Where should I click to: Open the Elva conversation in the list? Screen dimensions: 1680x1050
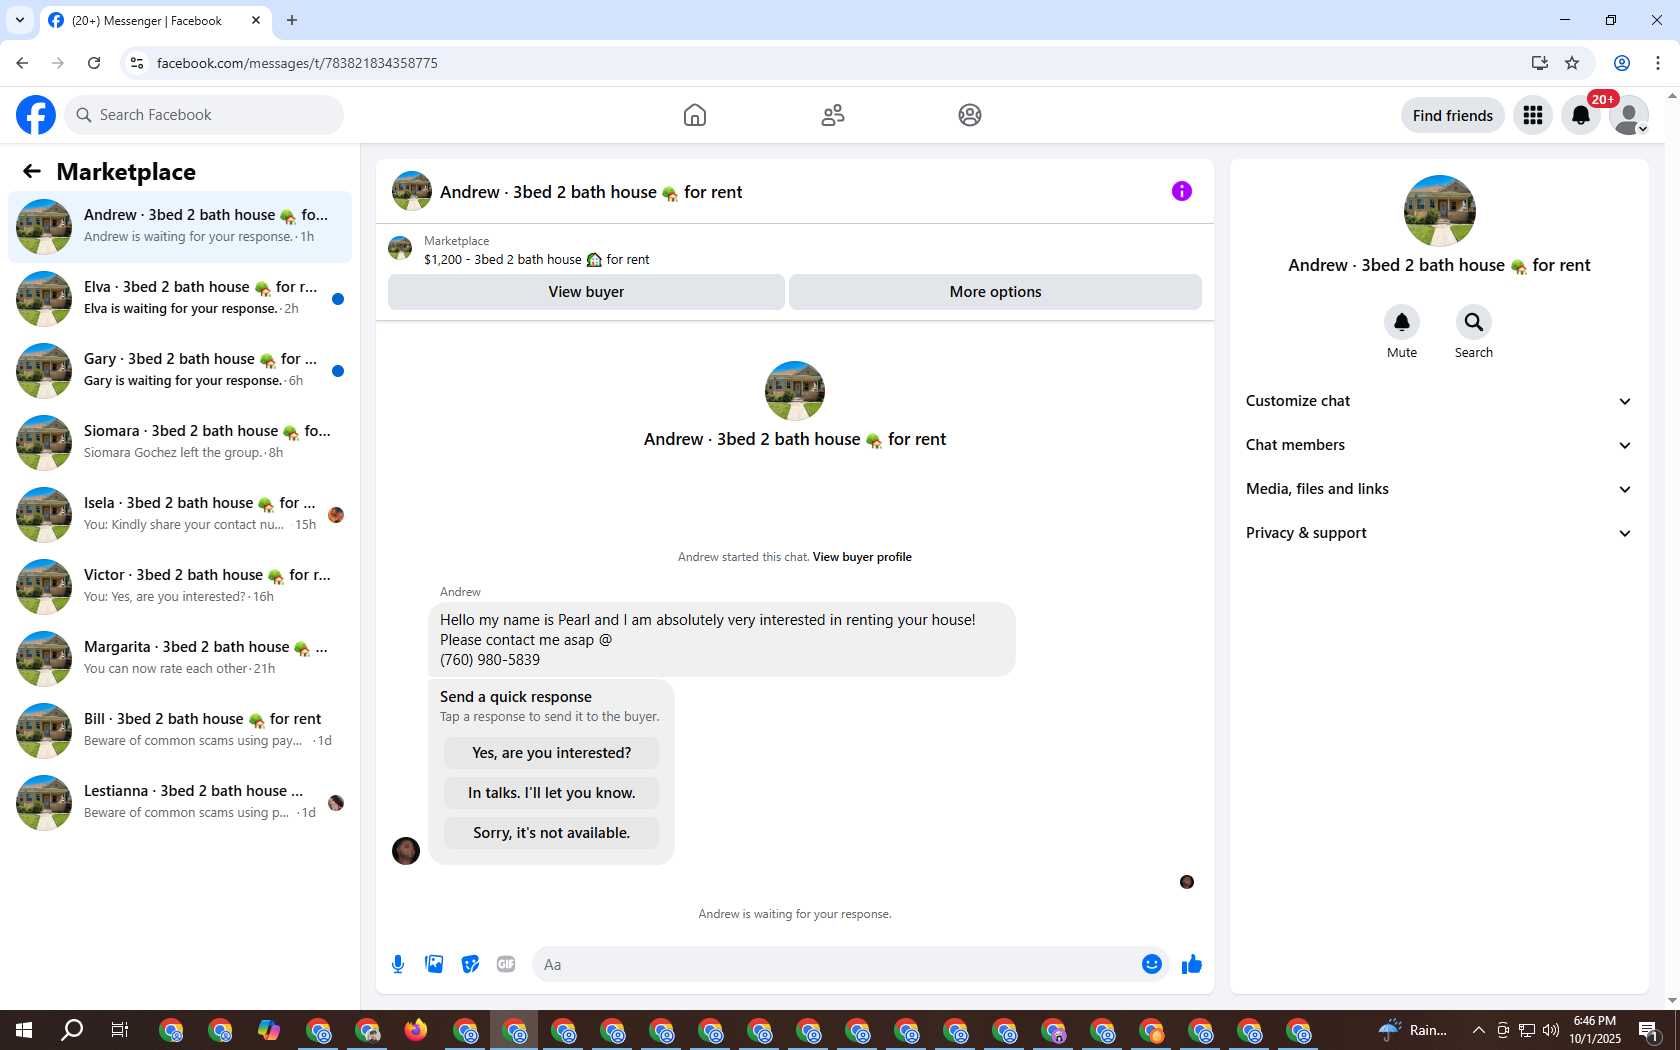[180, 299]
